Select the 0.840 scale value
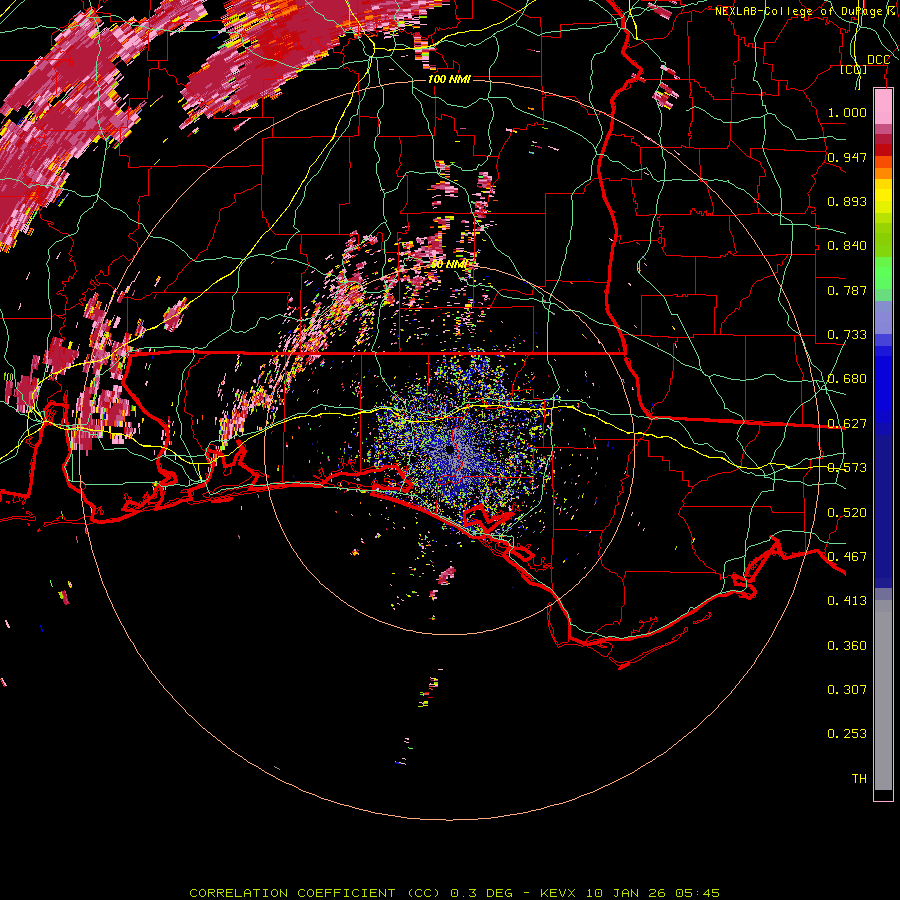The width and height of the screenshot is (900, 900). click(847, 246)
